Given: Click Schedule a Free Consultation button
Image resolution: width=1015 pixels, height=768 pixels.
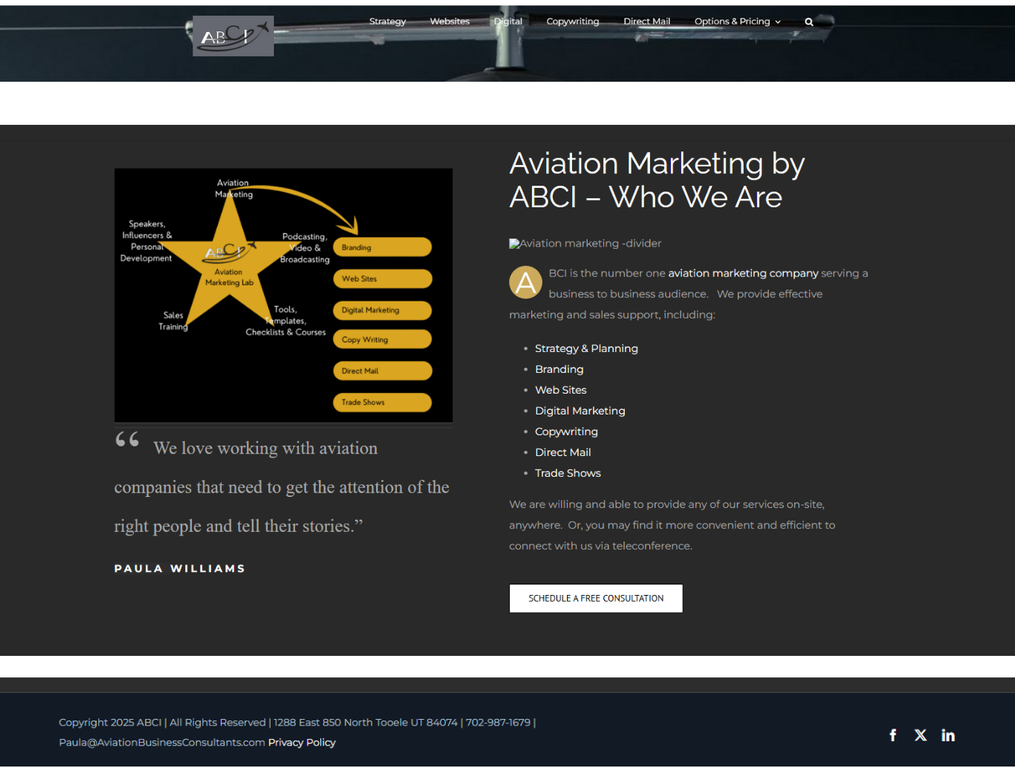Looking at the screenshot, I should click(x=596, y=598).
